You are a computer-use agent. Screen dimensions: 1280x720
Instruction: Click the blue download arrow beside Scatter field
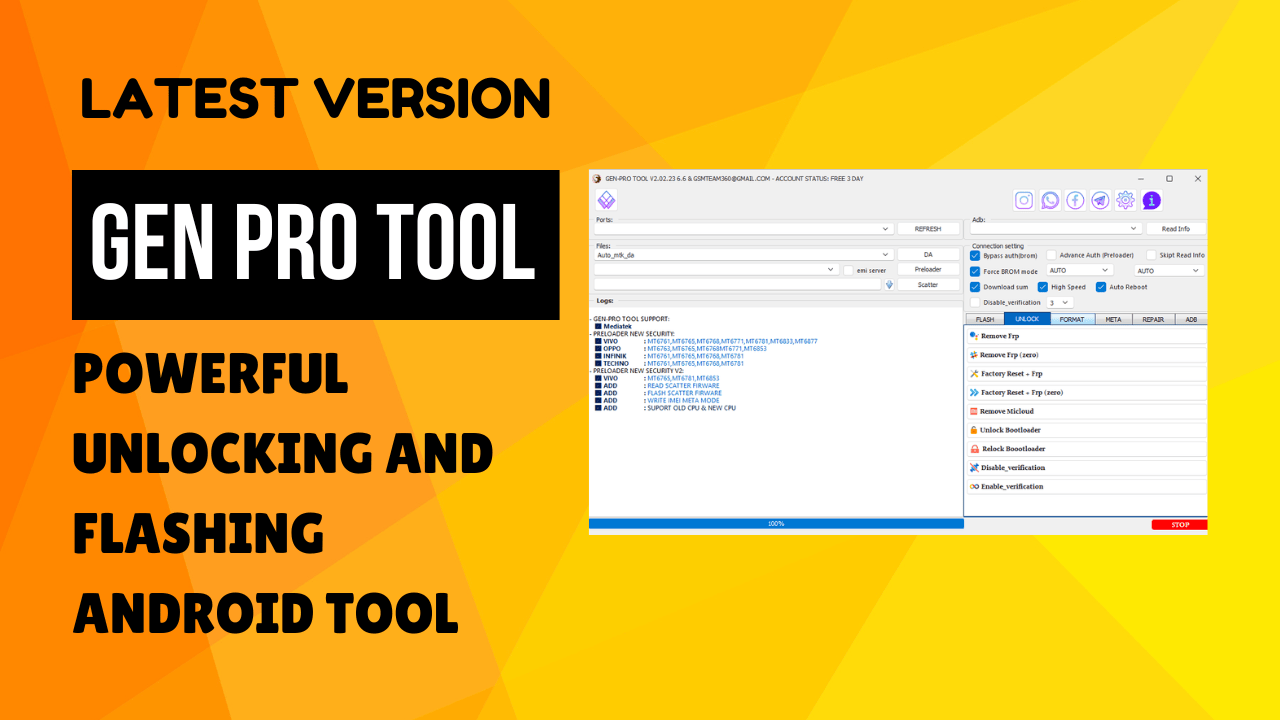(889, 284)
